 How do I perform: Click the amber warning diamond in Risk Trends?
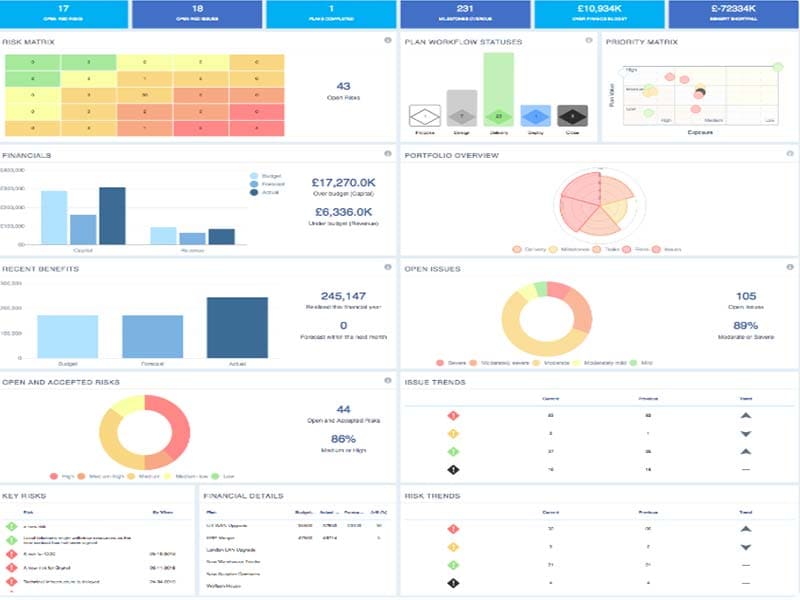coord(455,545)
